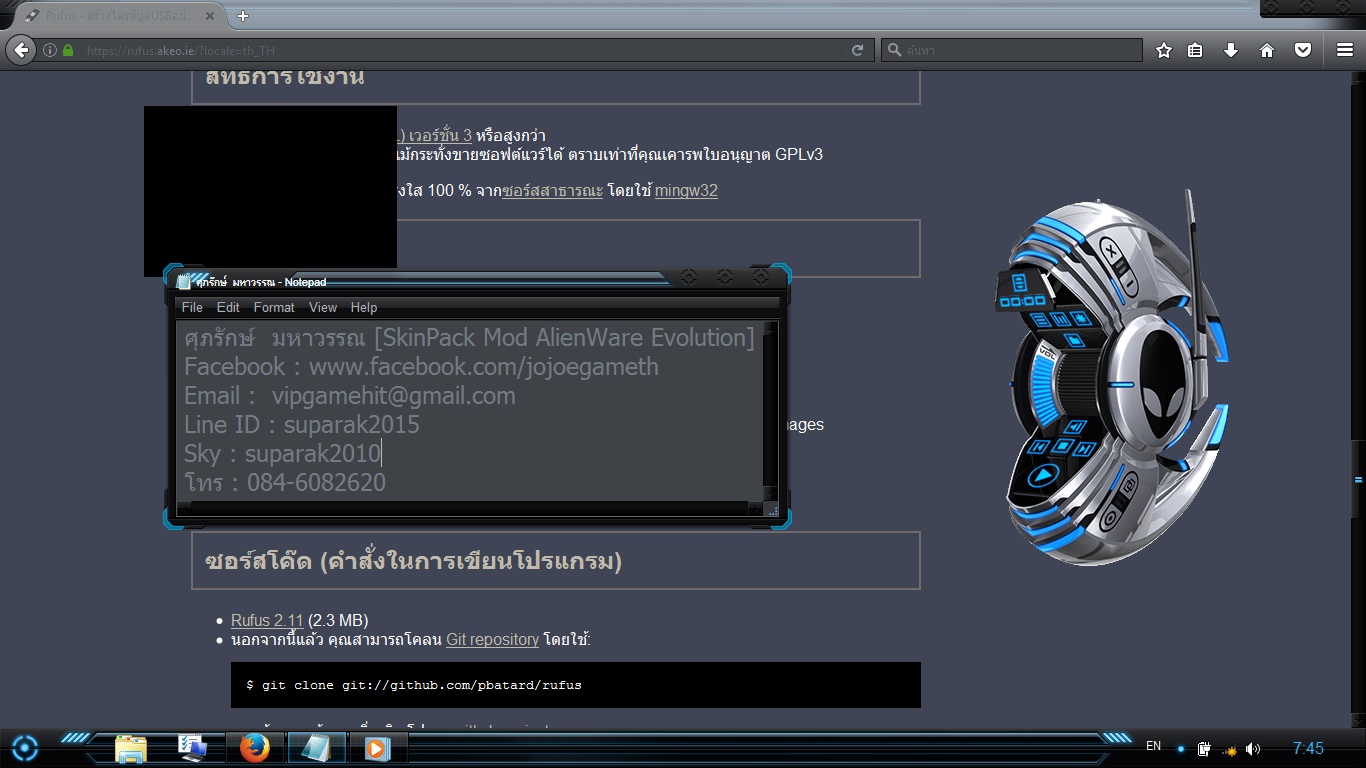Click the phone number line in Notepad
This screenshot has width=1366, height=768.
click(285, 484)
